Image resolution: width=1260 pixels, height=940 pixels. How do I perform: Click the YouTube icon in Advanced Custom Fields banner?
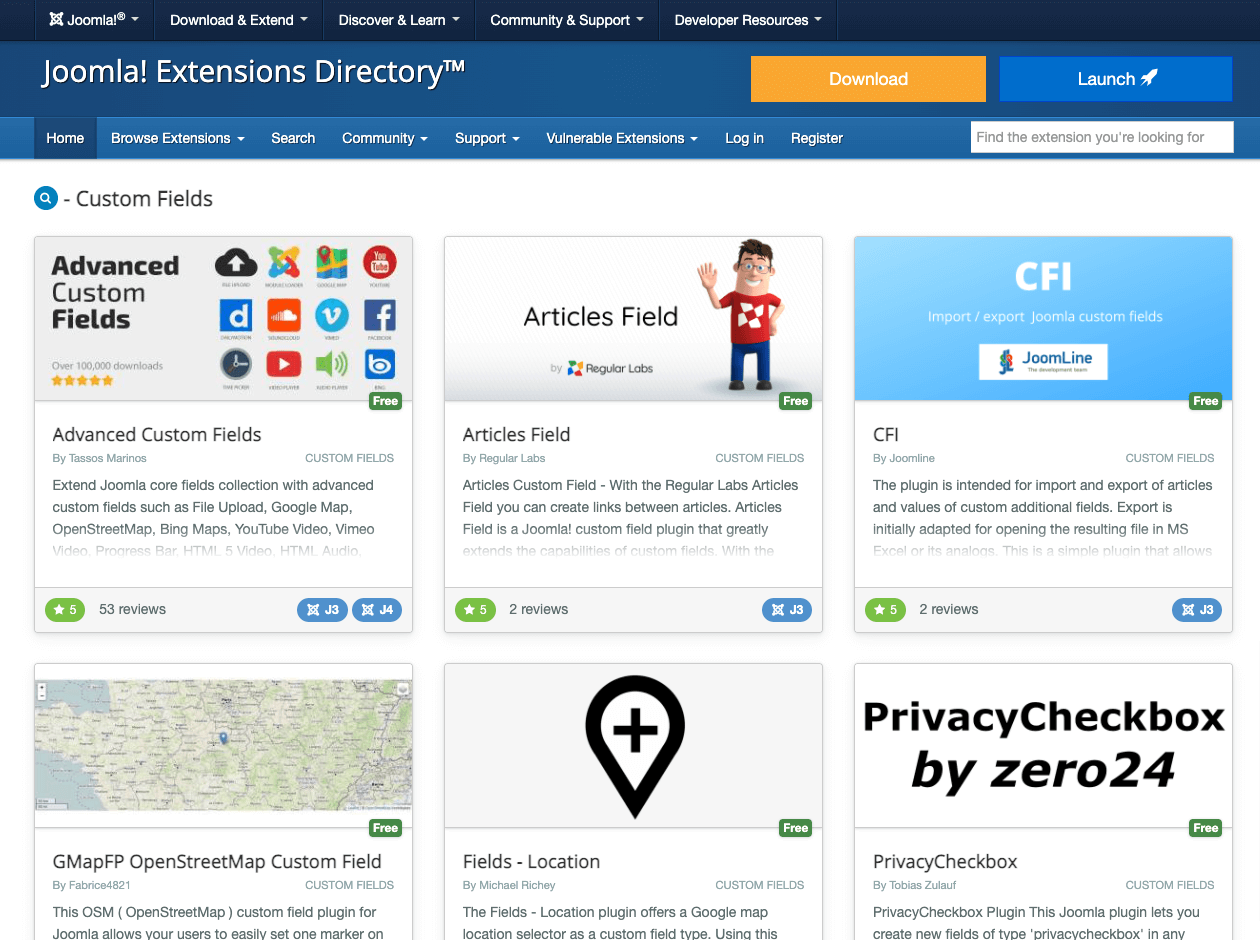[x=380, y=263]
